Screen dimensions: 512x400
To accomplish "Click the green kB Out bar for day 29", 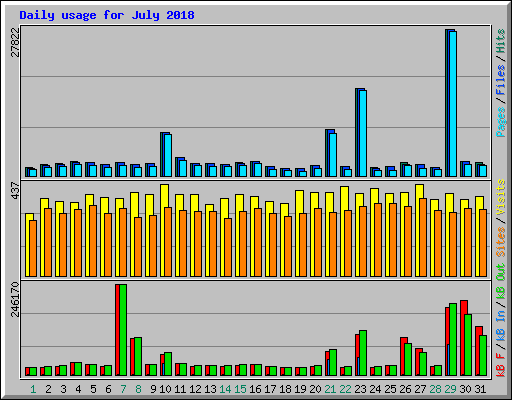I will 453,339.
